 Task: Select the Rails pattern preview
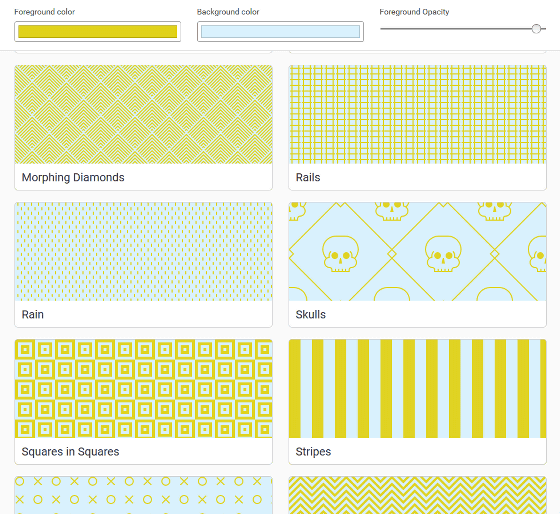(418, 115)
